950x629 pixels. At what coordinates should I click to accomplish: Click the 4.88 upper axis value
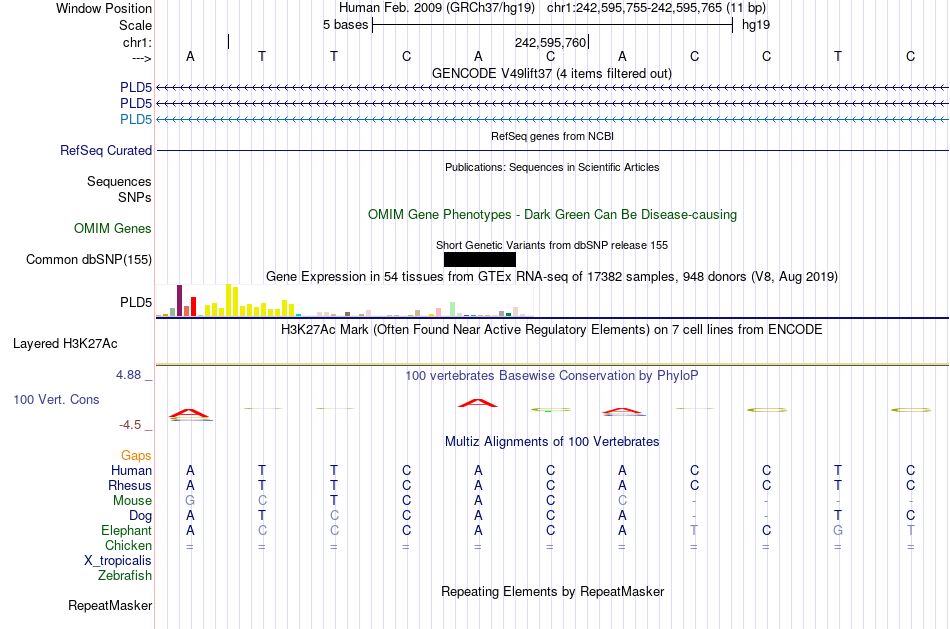click(x=128, y=375)
